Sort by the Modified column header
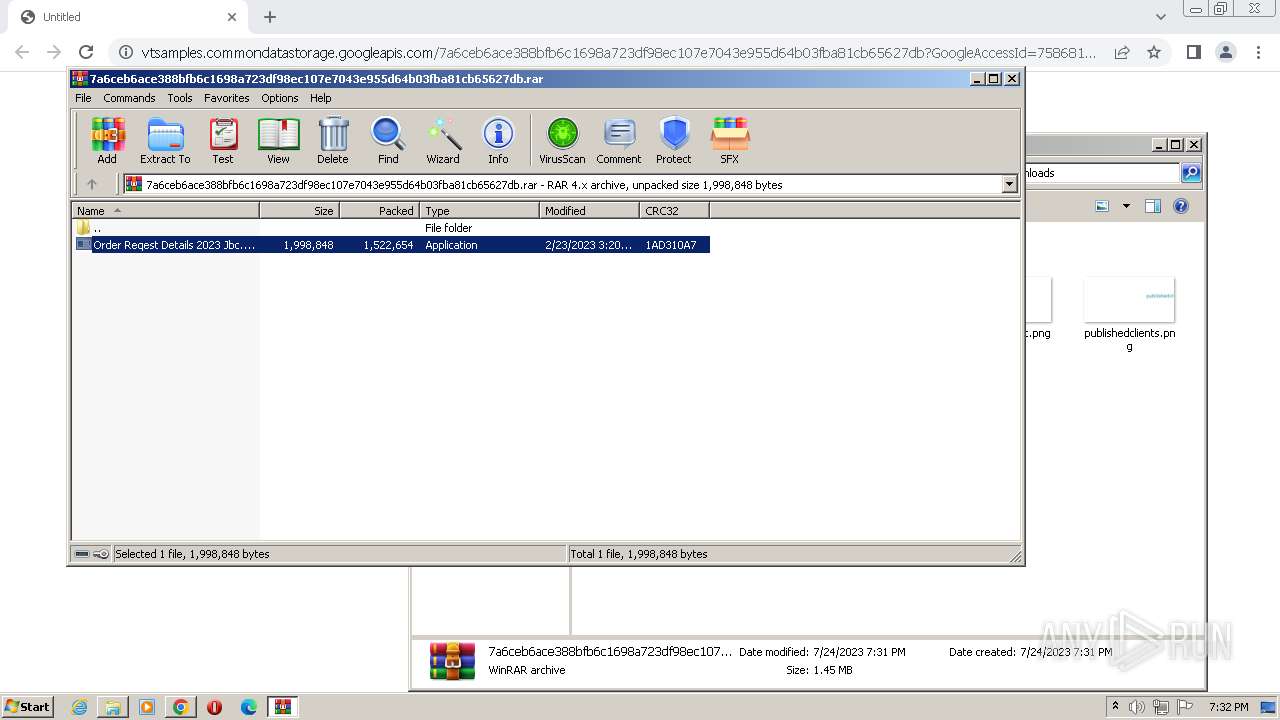Viewport: 1280px width, 720px height. [x=590, y=210]
